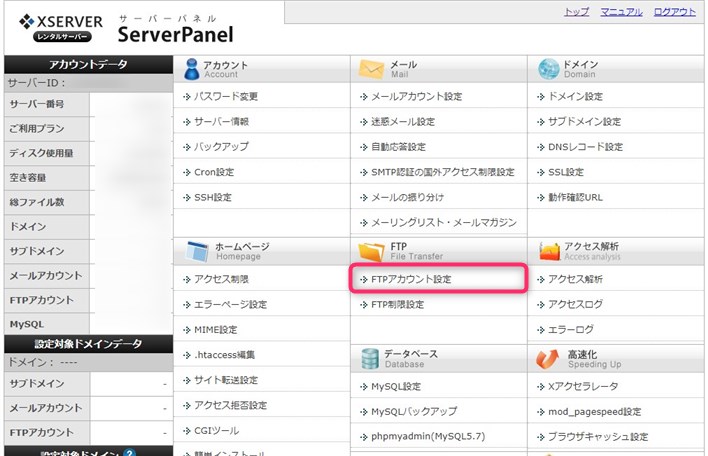Image resolution: width=708 pixels, height=456 pixels.
Task: Click the Account section user icon
Action: (x=191, y=69)
